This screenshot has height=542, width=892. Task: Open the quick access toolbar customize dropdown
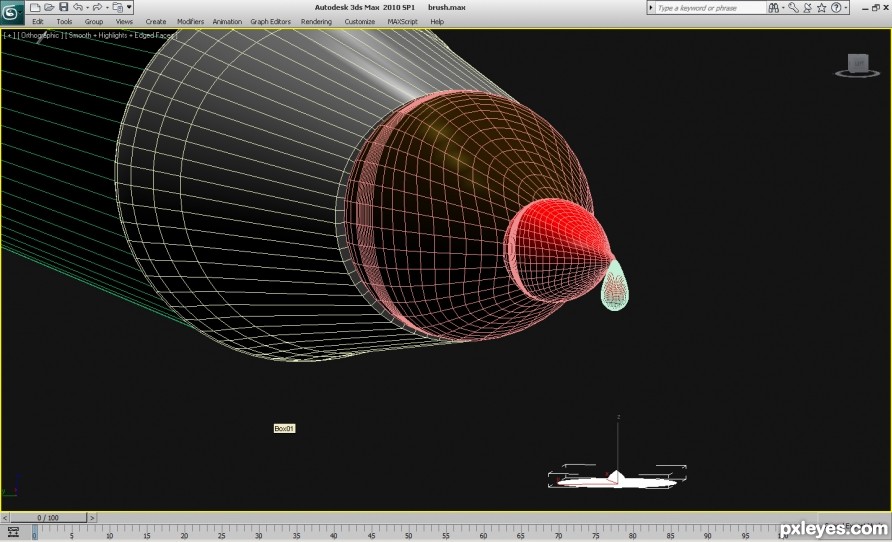129,7
